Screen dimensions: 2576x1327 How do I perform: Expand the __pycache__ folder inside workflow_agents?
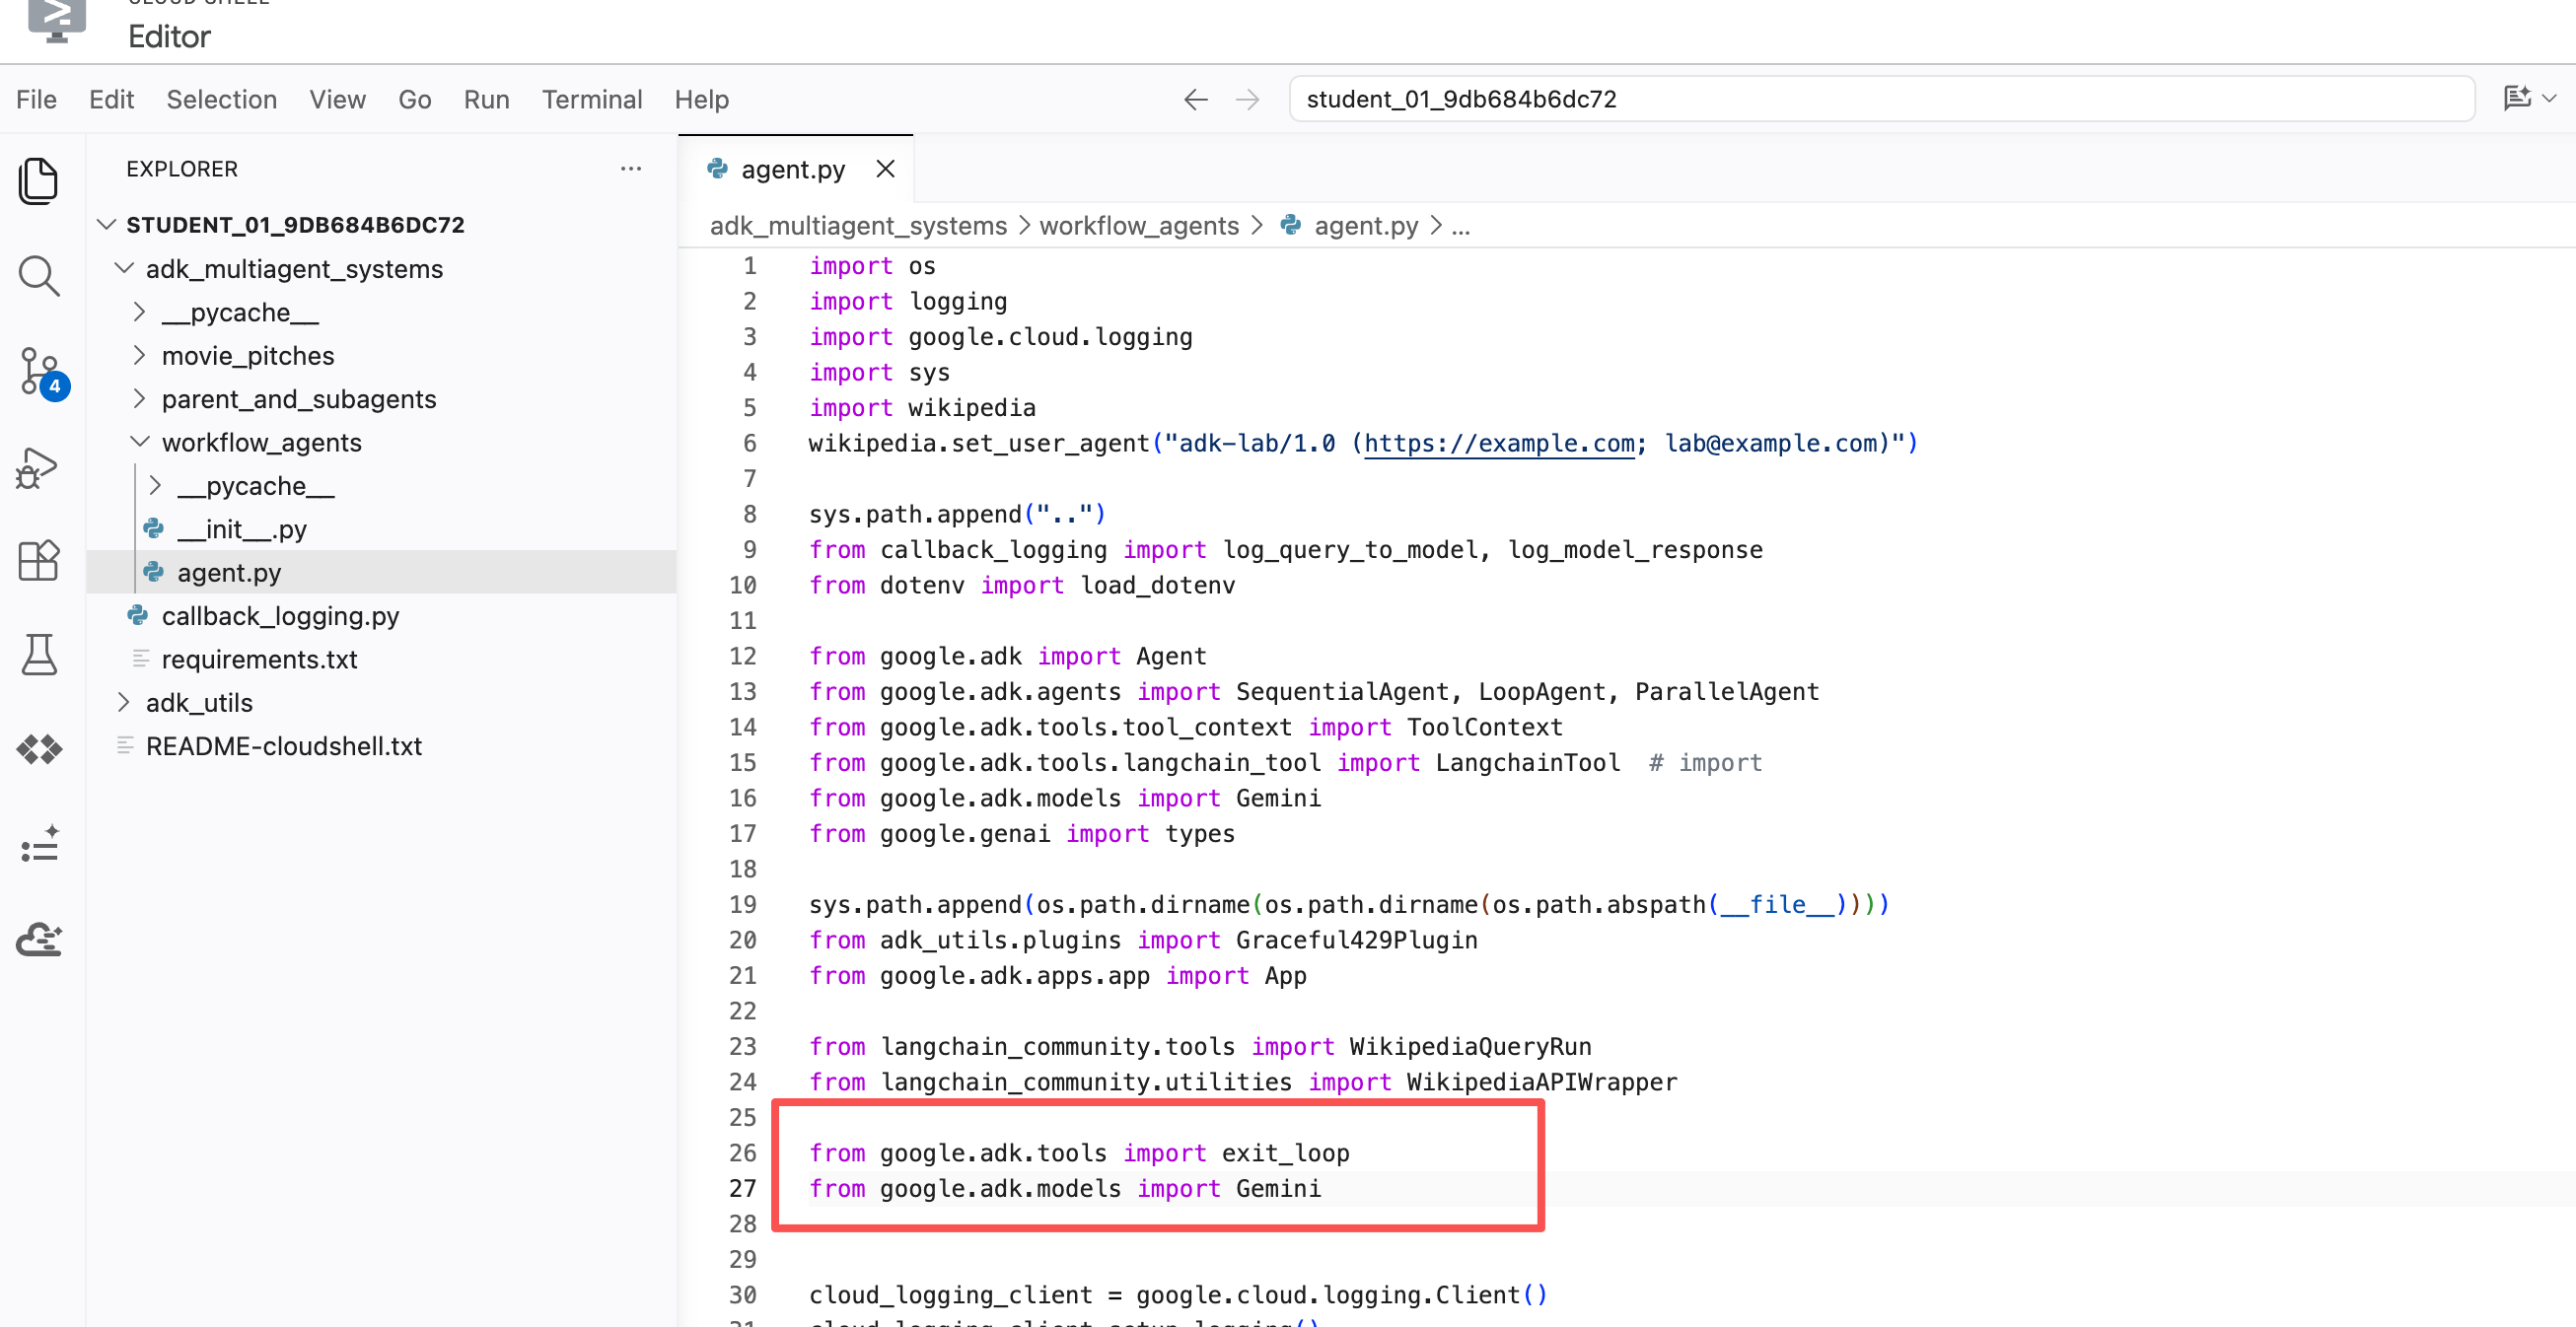[x=156, y=486]
